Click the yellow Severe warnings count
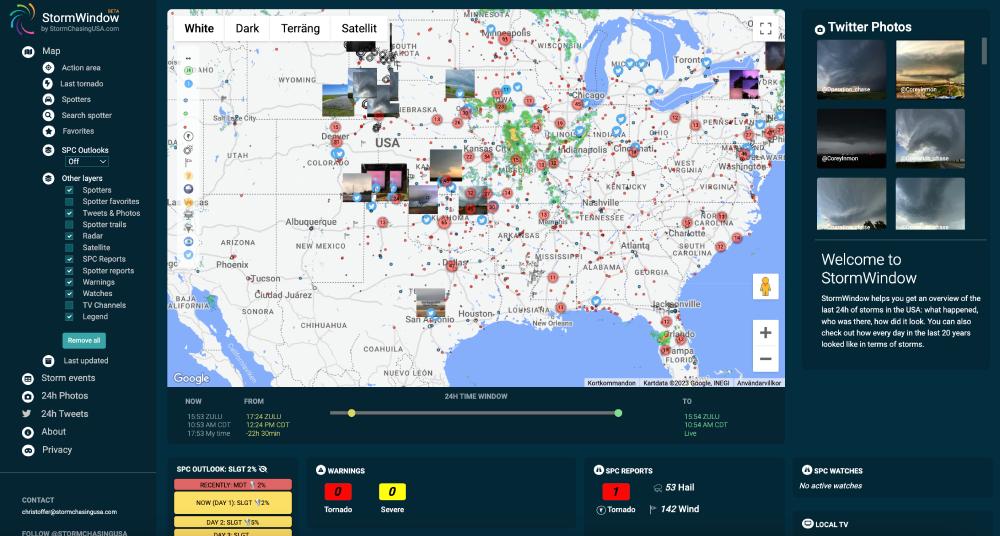 coord(392,492)
